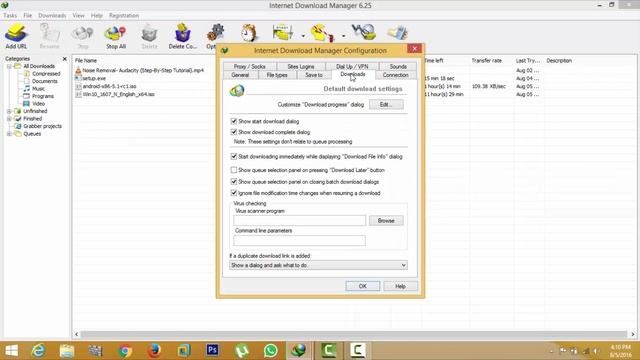The width and height of the screenshot is (640, 360).
Task: Open the Scheduler alarm clock icon
Action: pyautogui.click(x=249, y=33)
